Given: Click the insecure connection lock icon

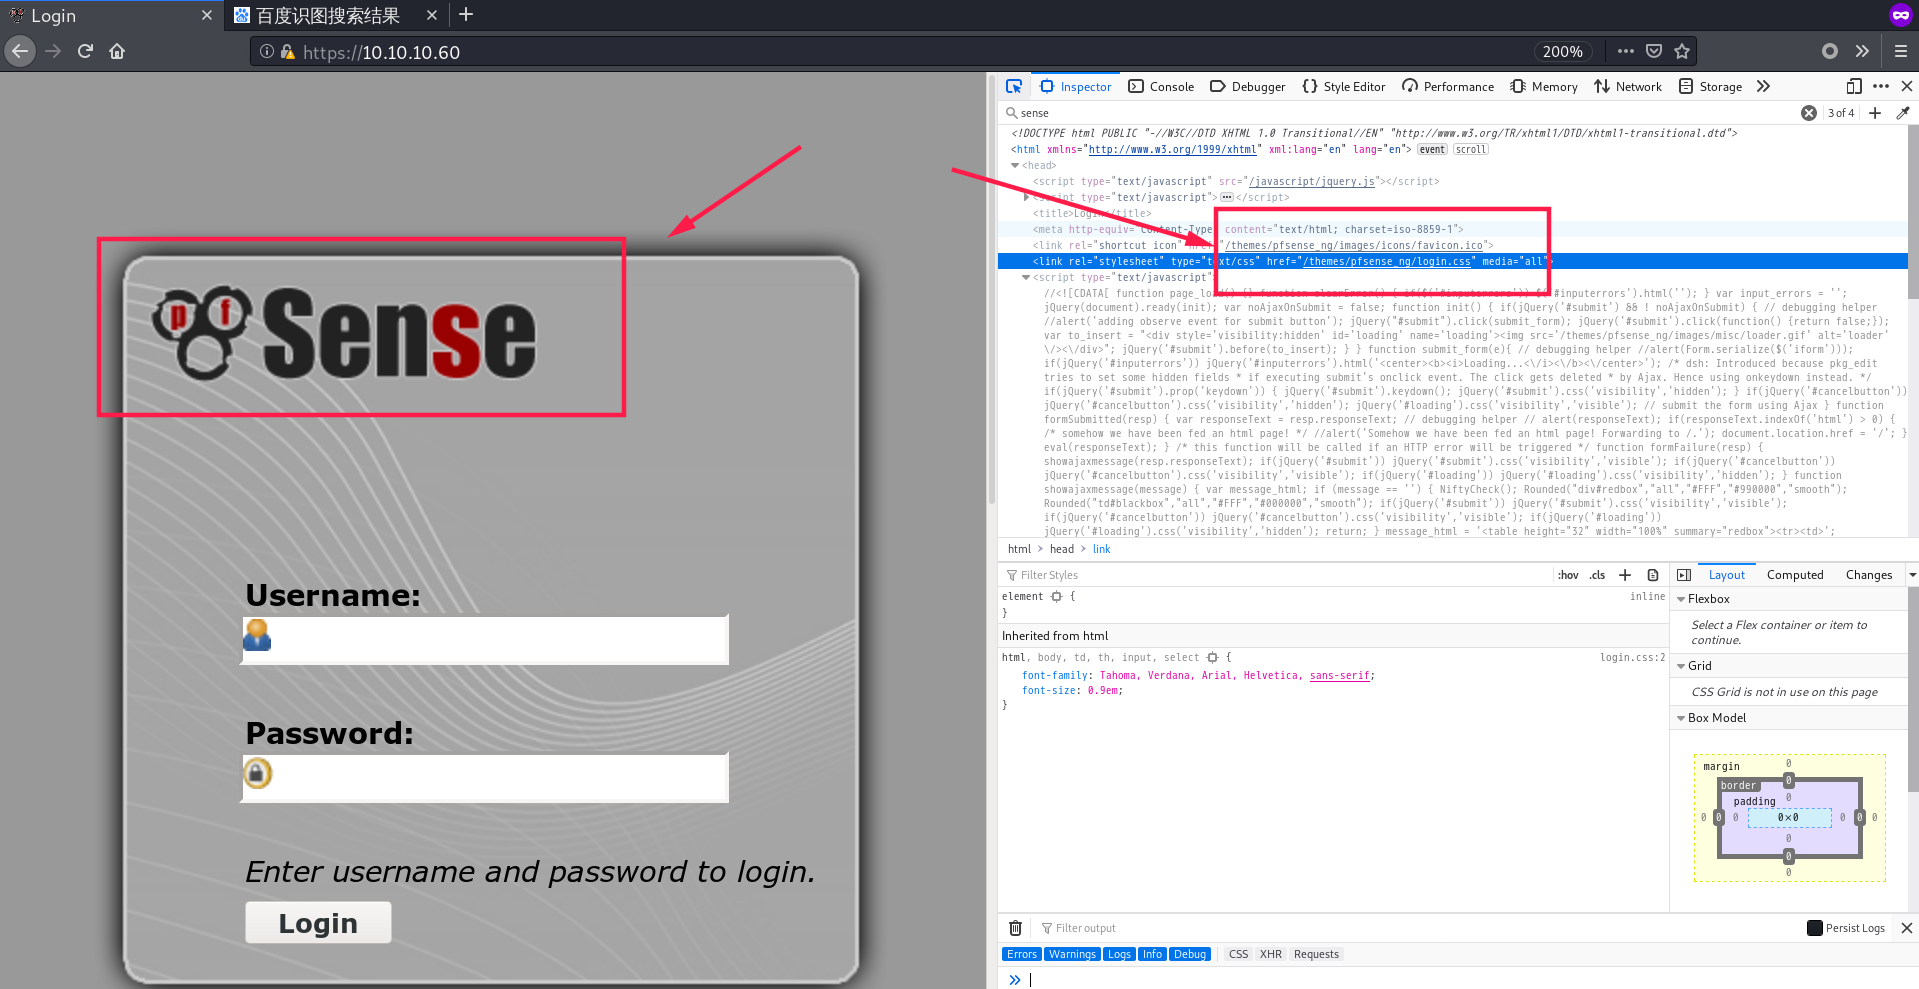Looking at the screenshot, I should tap(288, 51).
